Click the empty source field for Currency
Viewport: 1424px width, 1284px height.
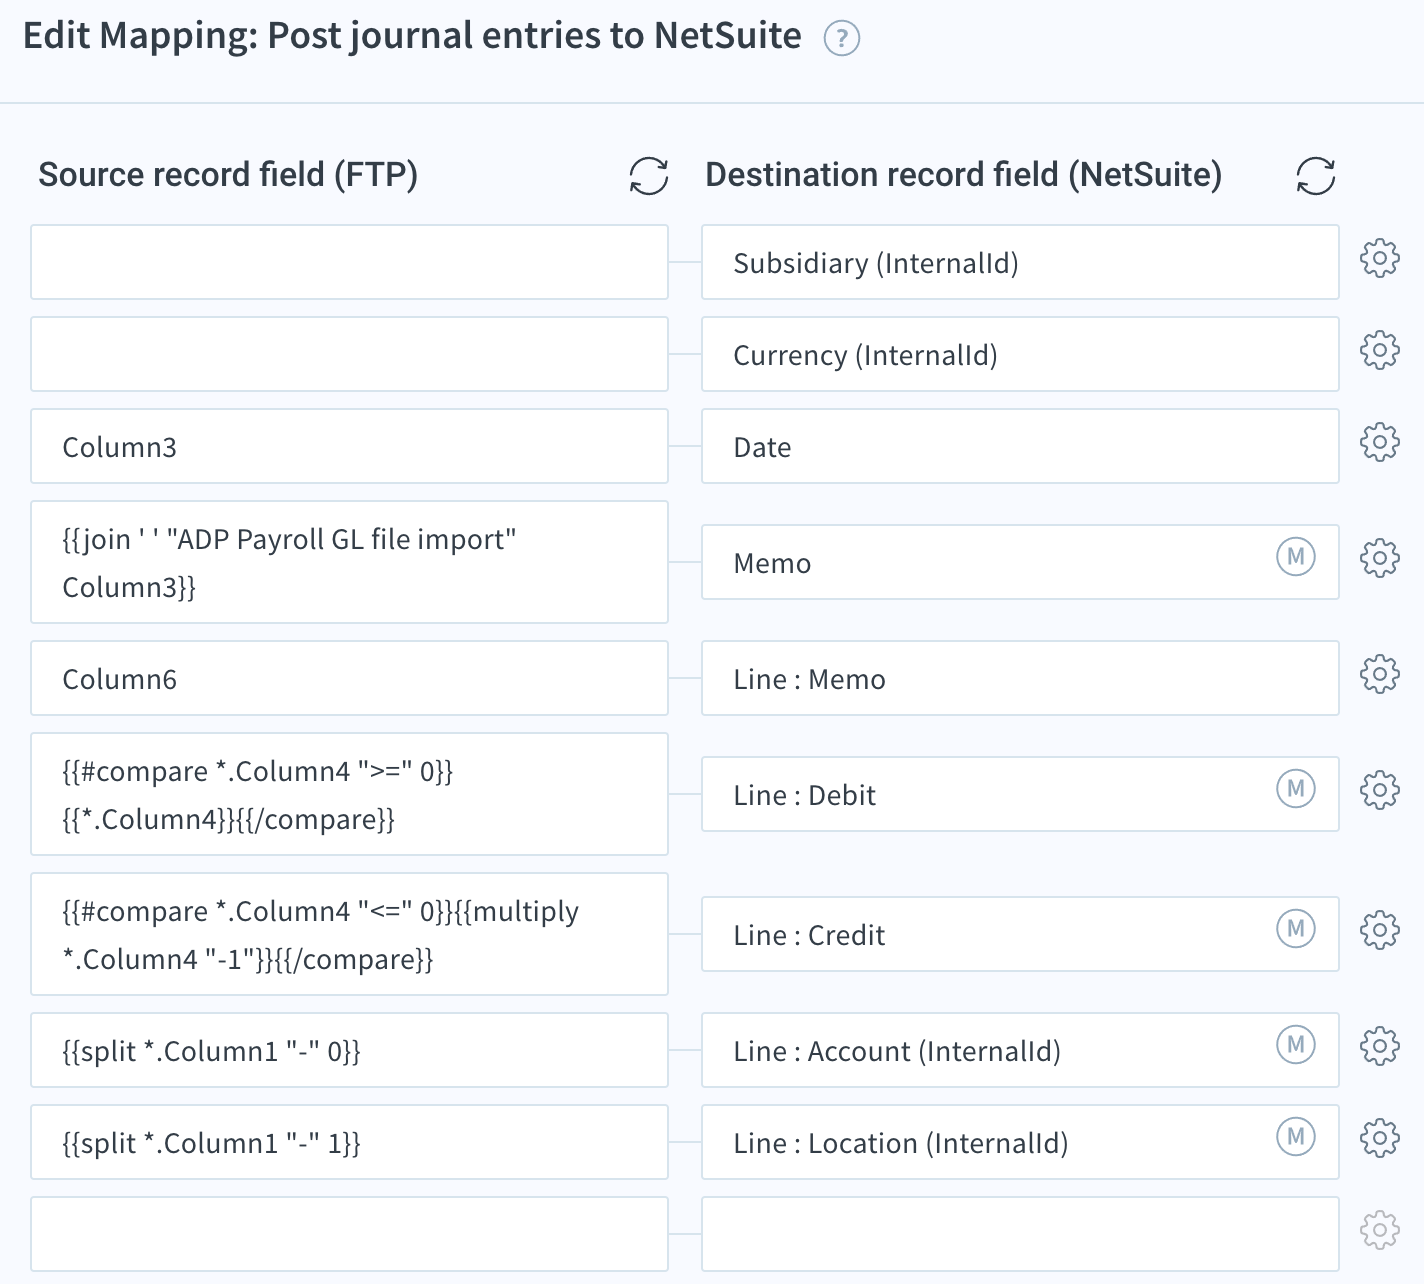coord(349,354)
